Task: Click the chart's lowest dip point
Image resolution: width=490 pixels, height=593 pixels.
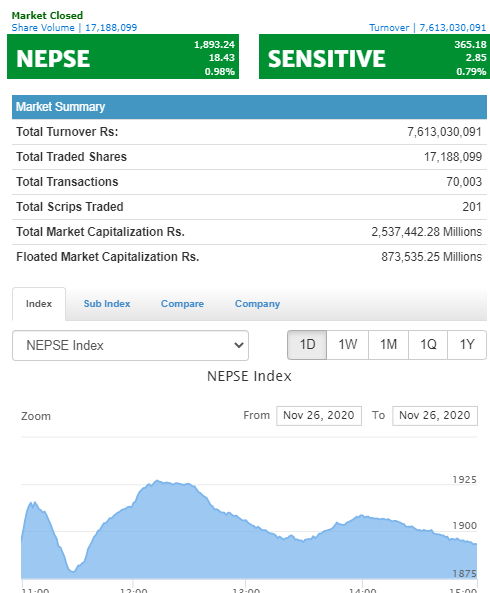Action: [72, 571]
